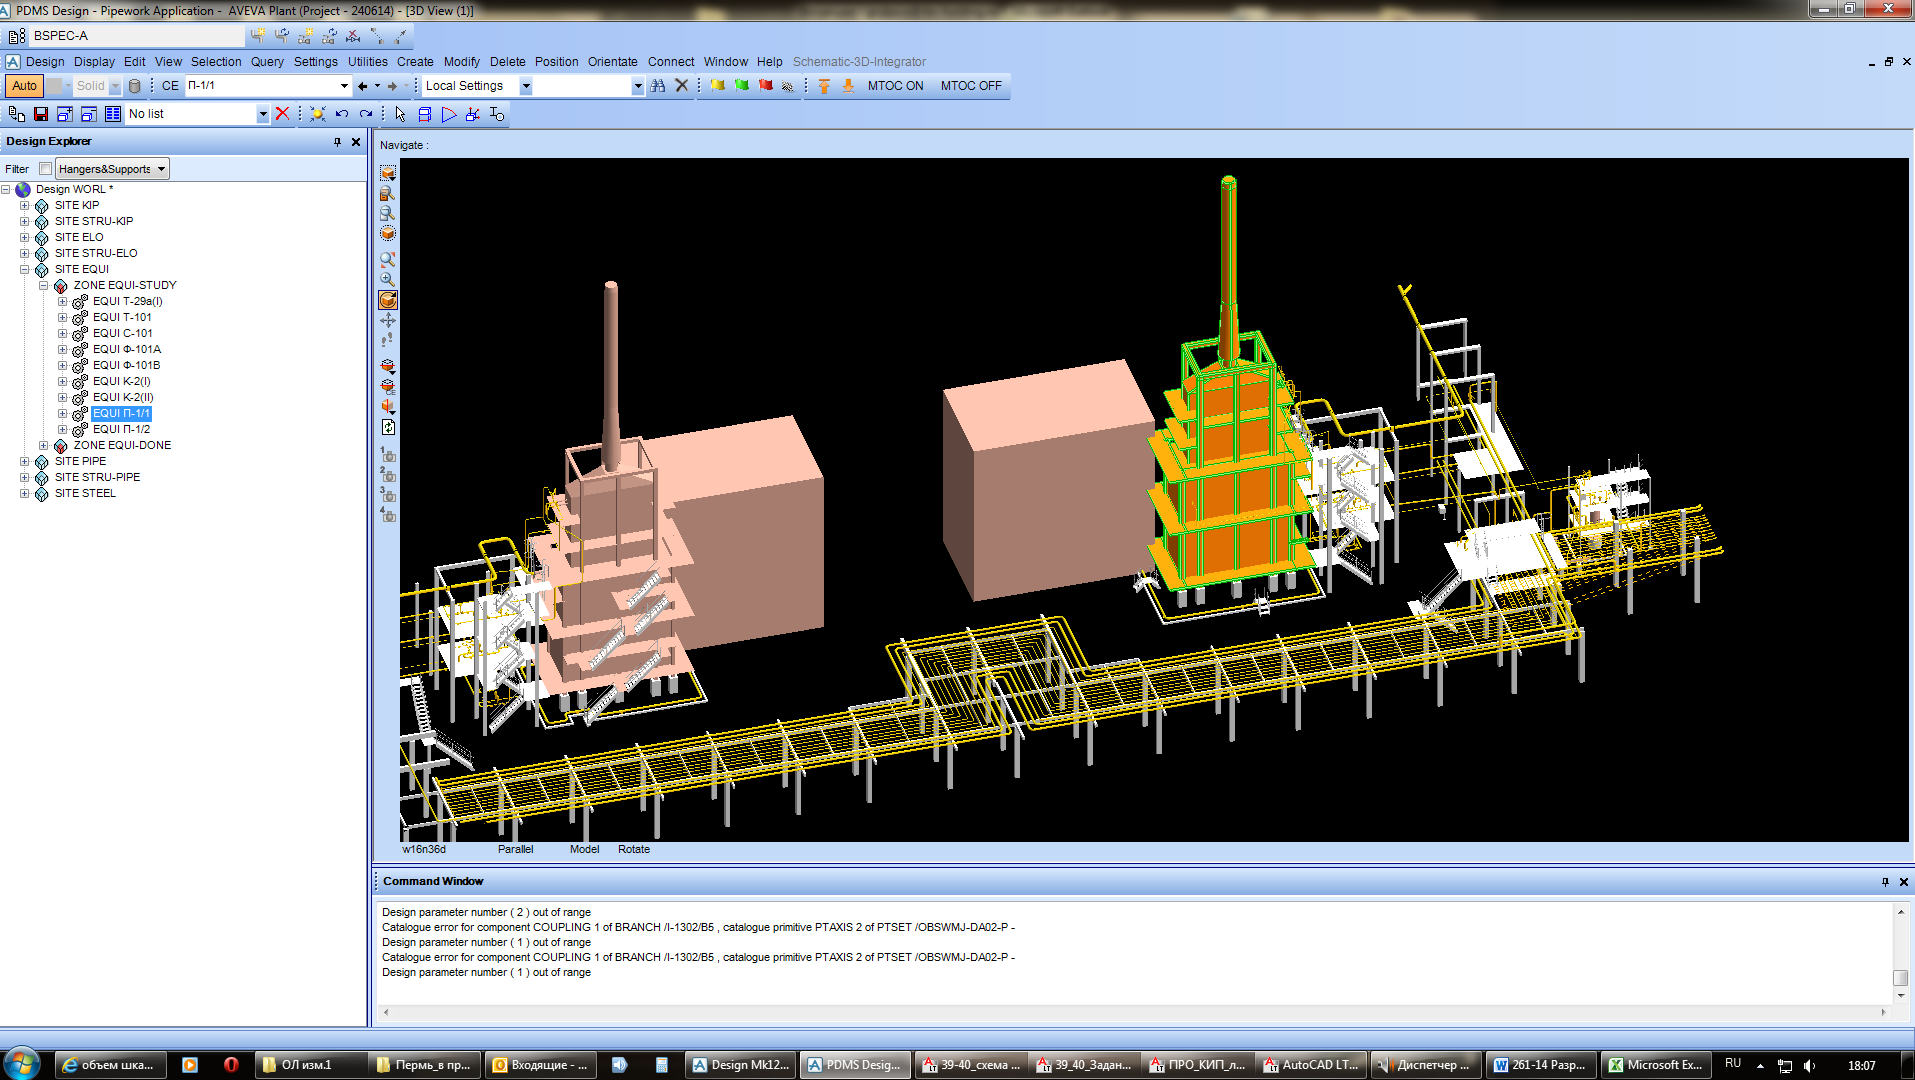Open the Hangers&Supports filter dropdown
The height and width of the screenshot is (1080, 1915).
click(x=161, y=169)
